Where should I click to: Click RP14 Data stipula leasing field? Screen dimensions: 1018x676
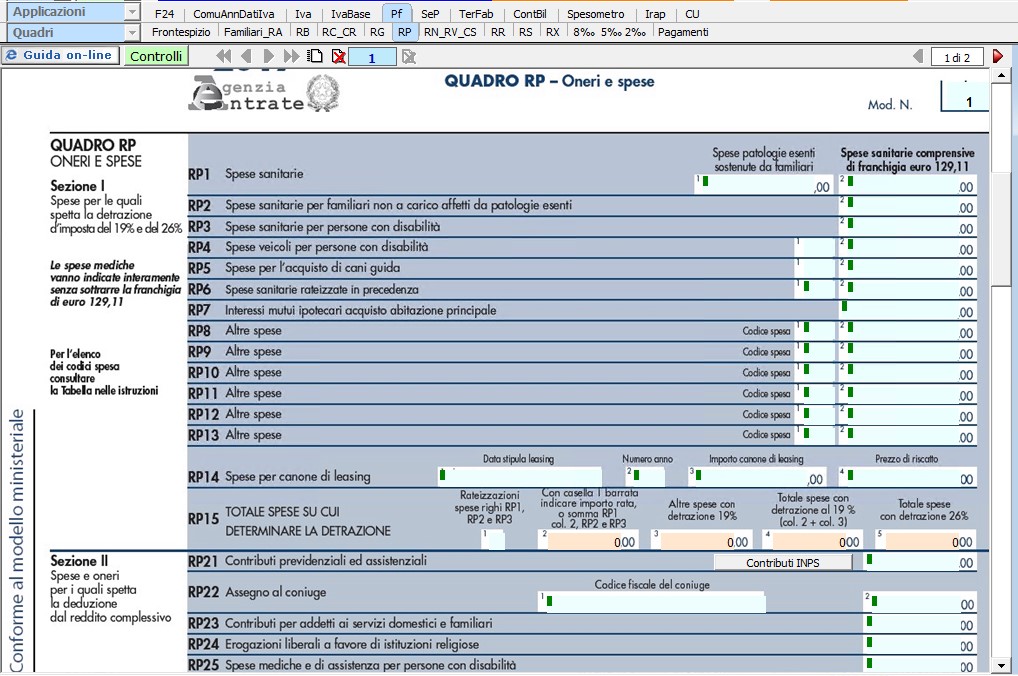coord(520,477)
